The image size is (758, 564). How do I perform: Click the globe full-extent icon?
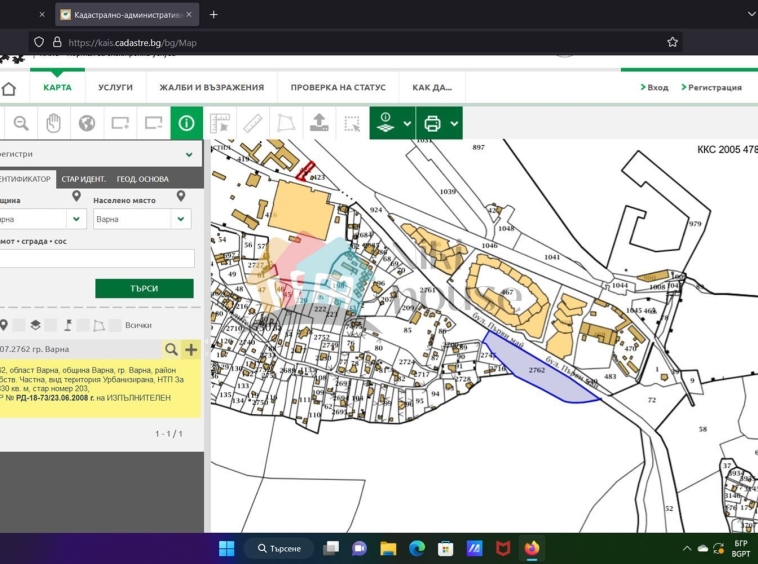[87, 123]
